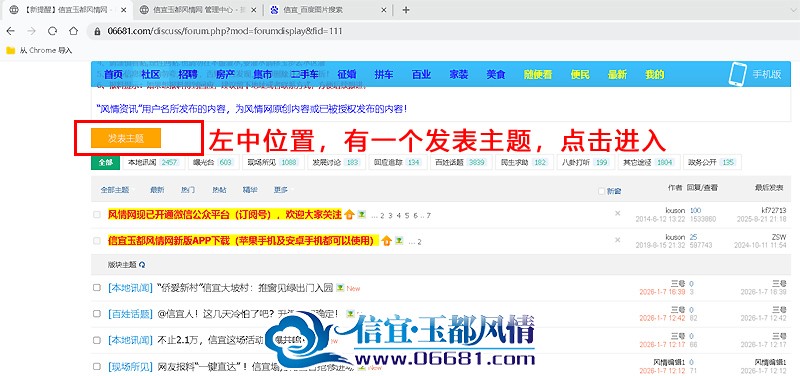800x376 pixels.
Task: Filter by 政务公开 135 category
Action: point(712,162)
